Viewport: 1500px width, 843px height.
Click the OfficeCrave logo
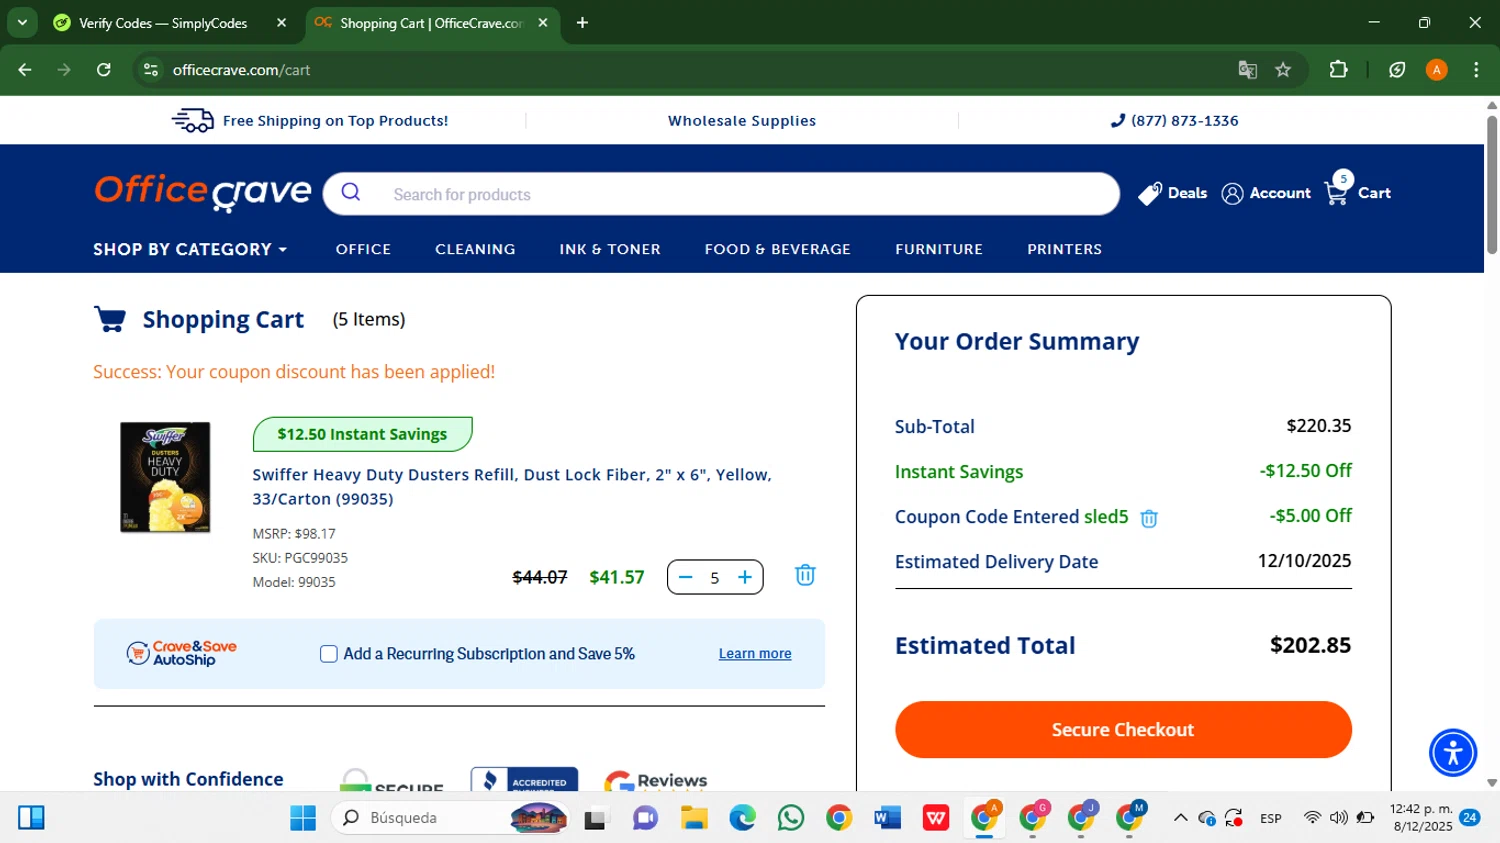click(202, 193)
